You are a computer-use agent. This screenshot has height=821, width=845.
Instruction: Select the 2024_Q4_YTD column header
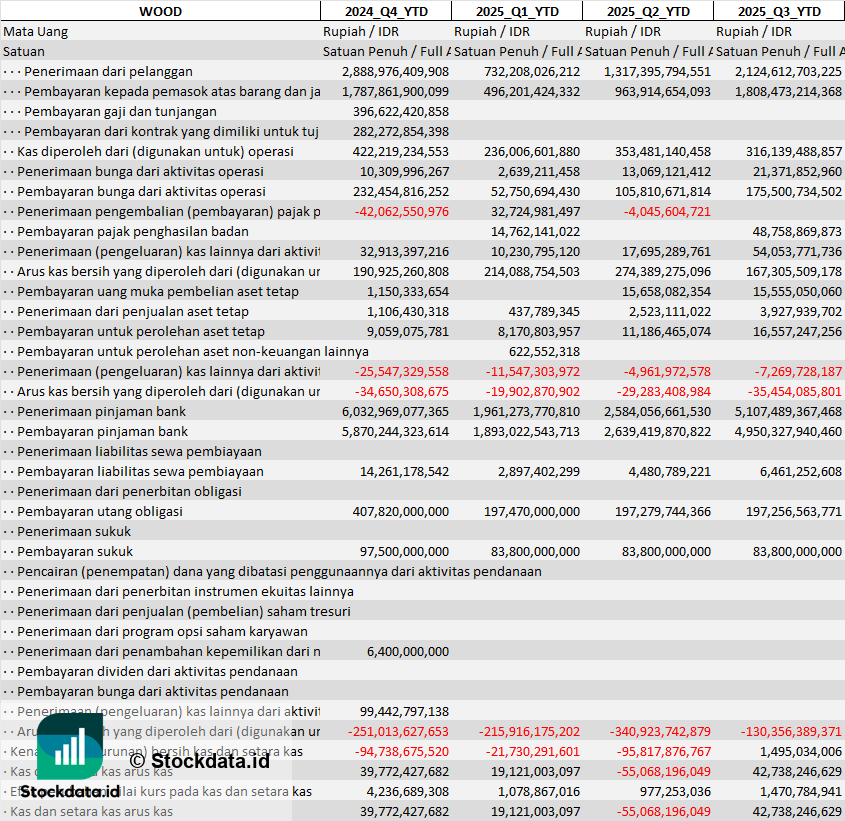tap(386, 11)
